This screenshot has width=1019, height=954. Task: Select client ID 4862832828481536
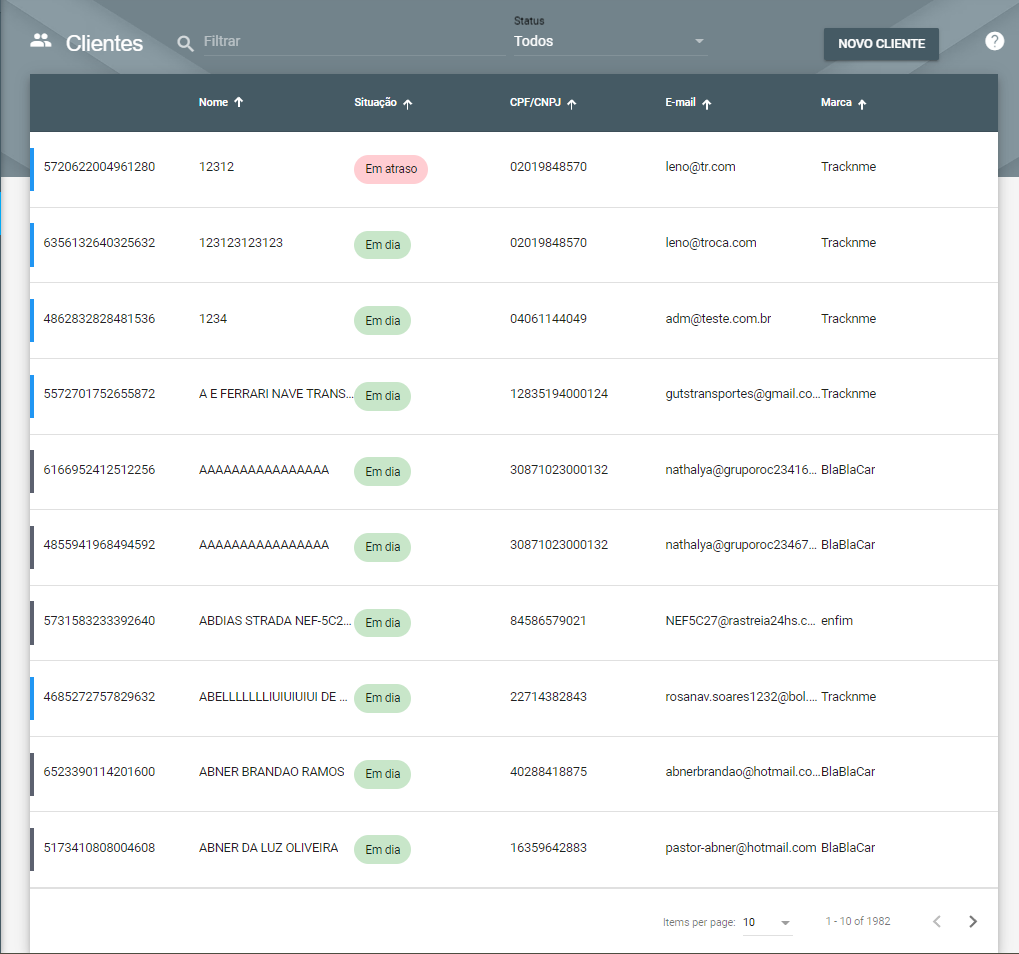[99, 319]
